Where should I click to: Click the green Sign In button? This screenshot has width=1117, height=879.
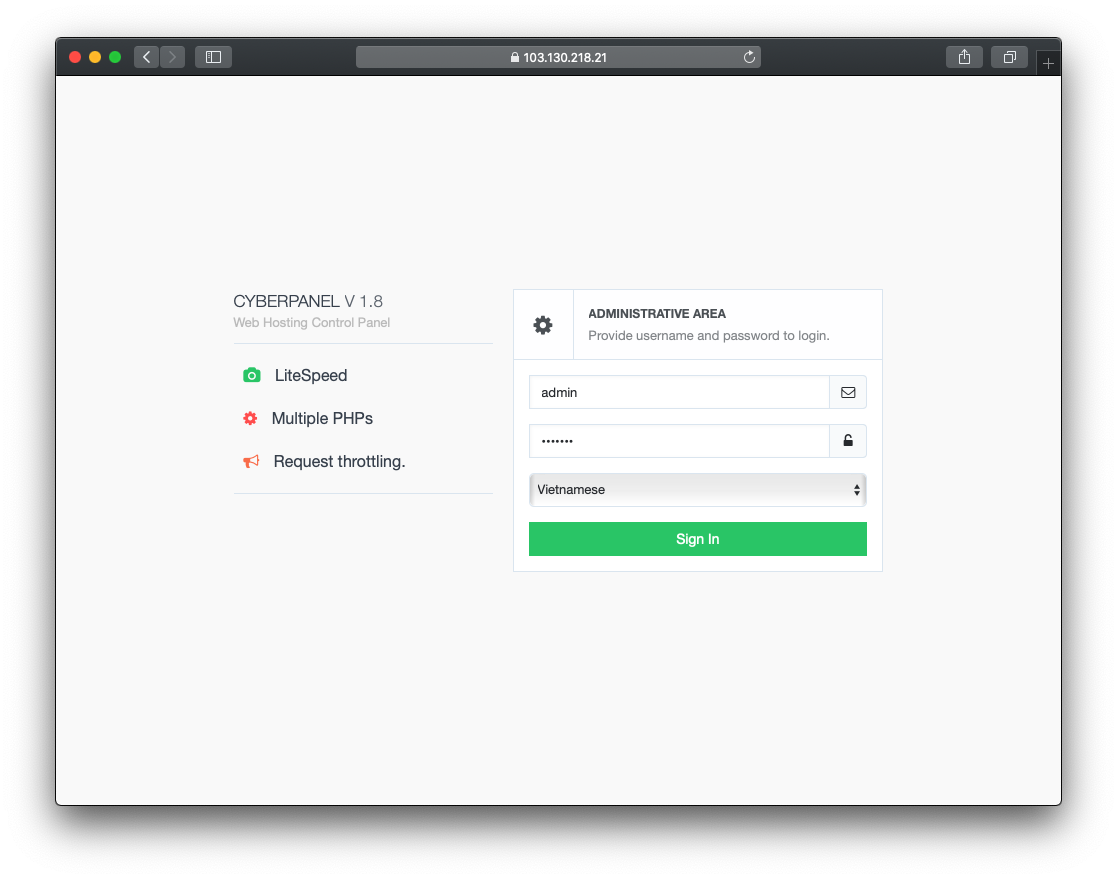pyautogui.click(x=697, y=539)
